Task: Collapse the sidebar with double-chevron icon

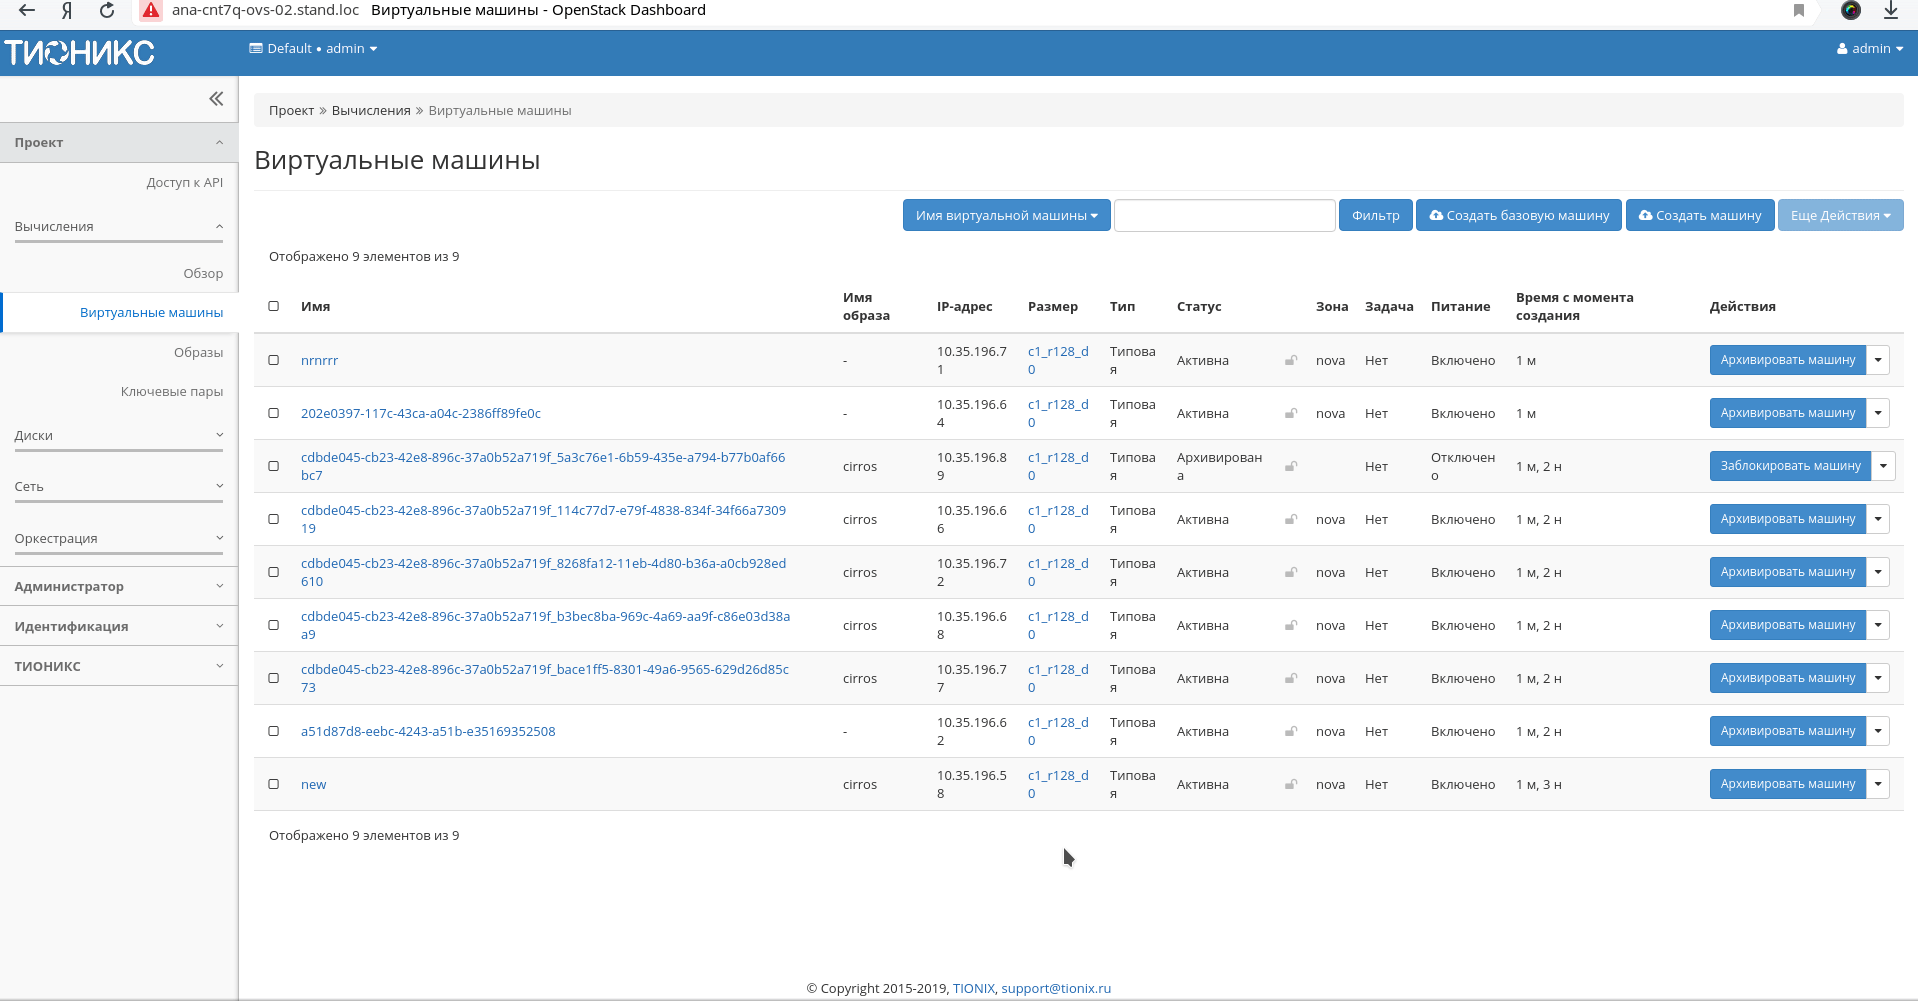Action: [x=216, y=98]
